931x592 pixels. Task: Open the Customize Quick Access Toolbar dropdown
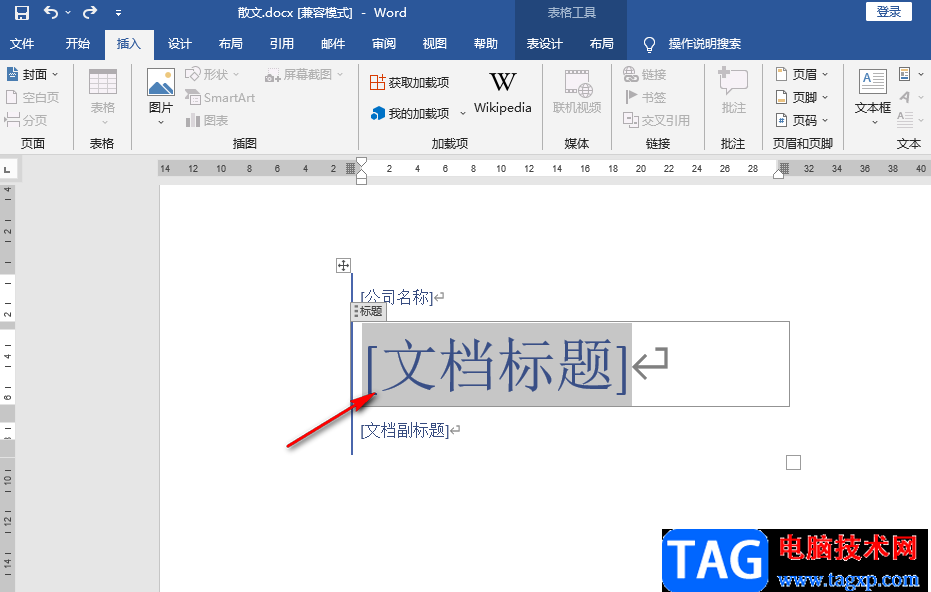118,12
